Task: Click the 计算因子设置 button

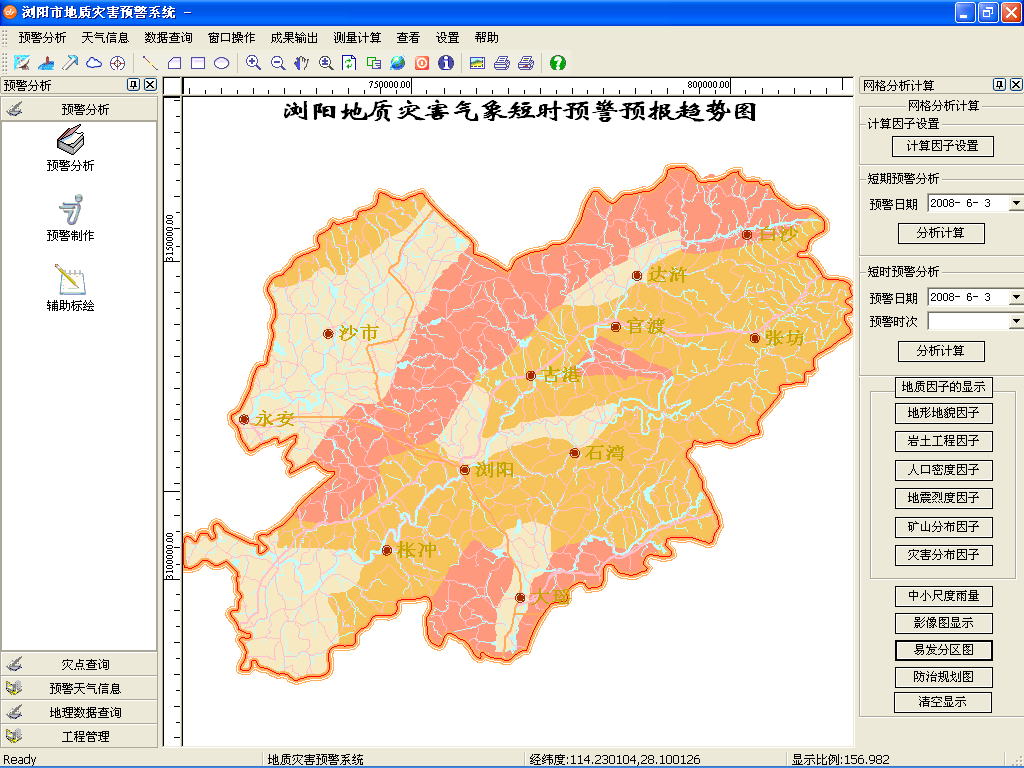Action: 942,146
